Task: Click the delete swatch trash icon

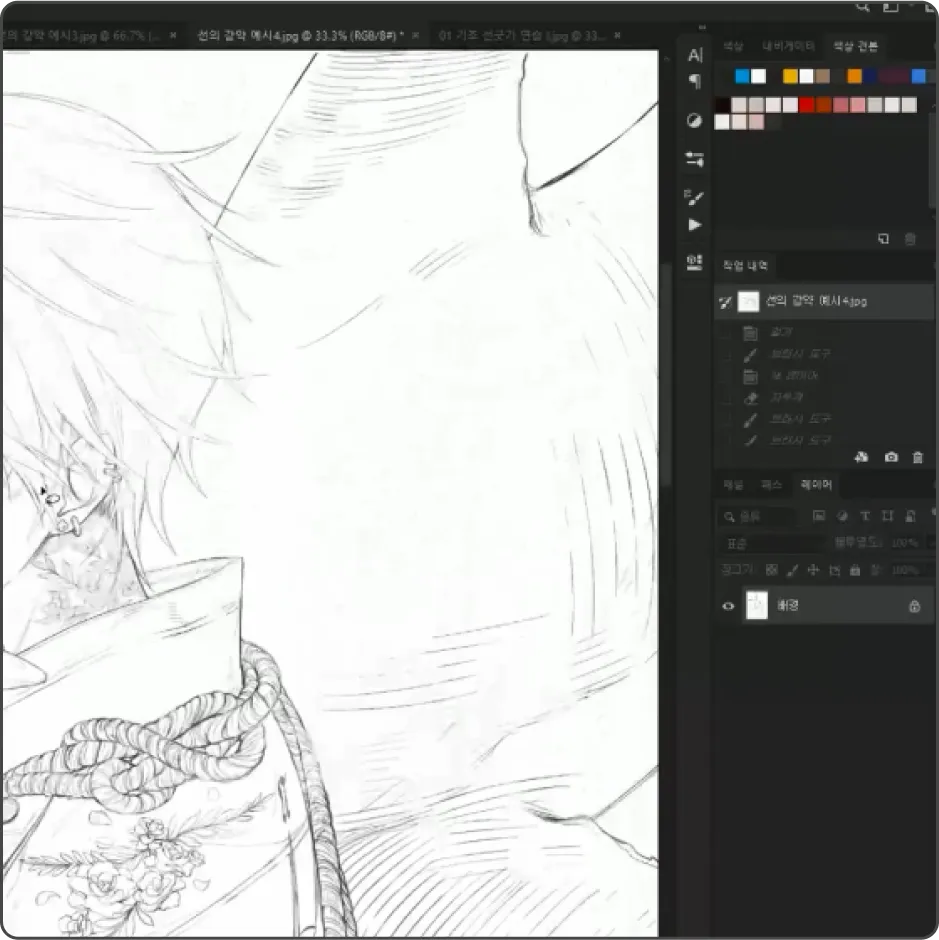Action: pos(910,239)
